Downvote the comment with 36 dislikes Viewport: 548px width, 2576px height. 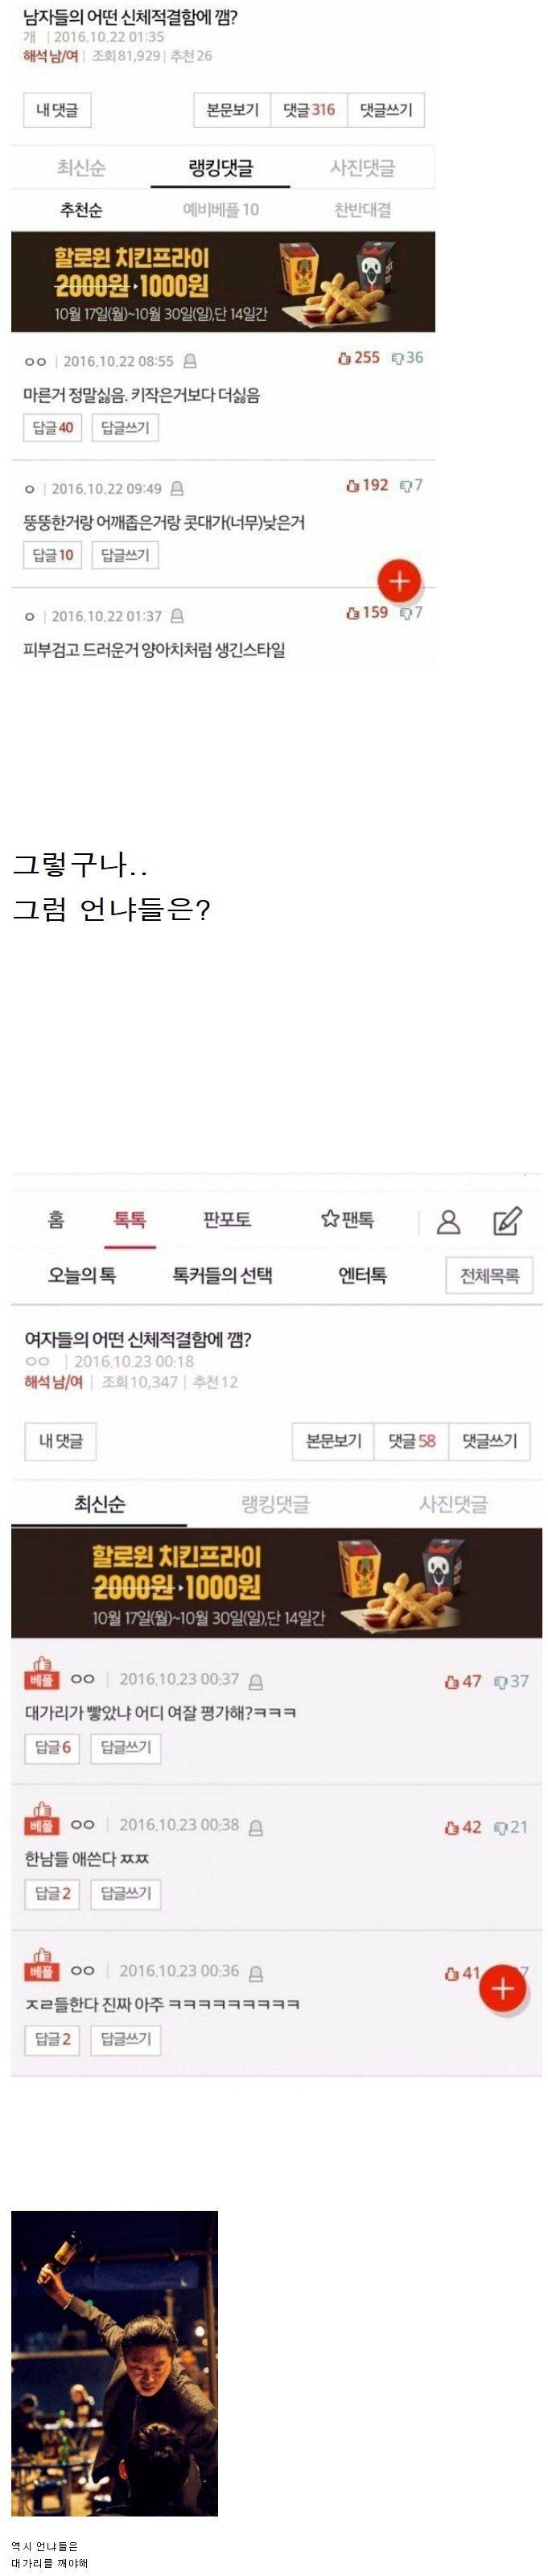(x=397, y=358)
